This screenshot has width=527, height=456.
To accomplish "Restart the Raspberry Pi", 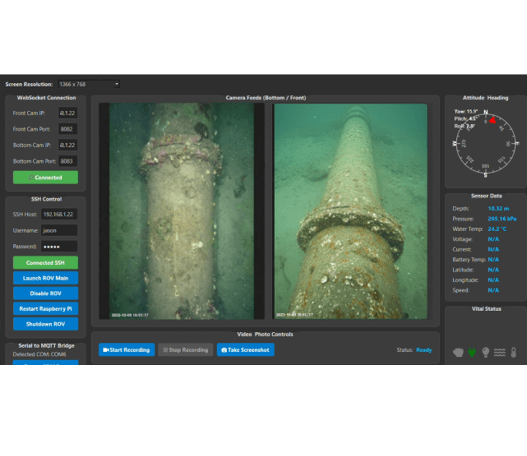I will coord(45,309).
